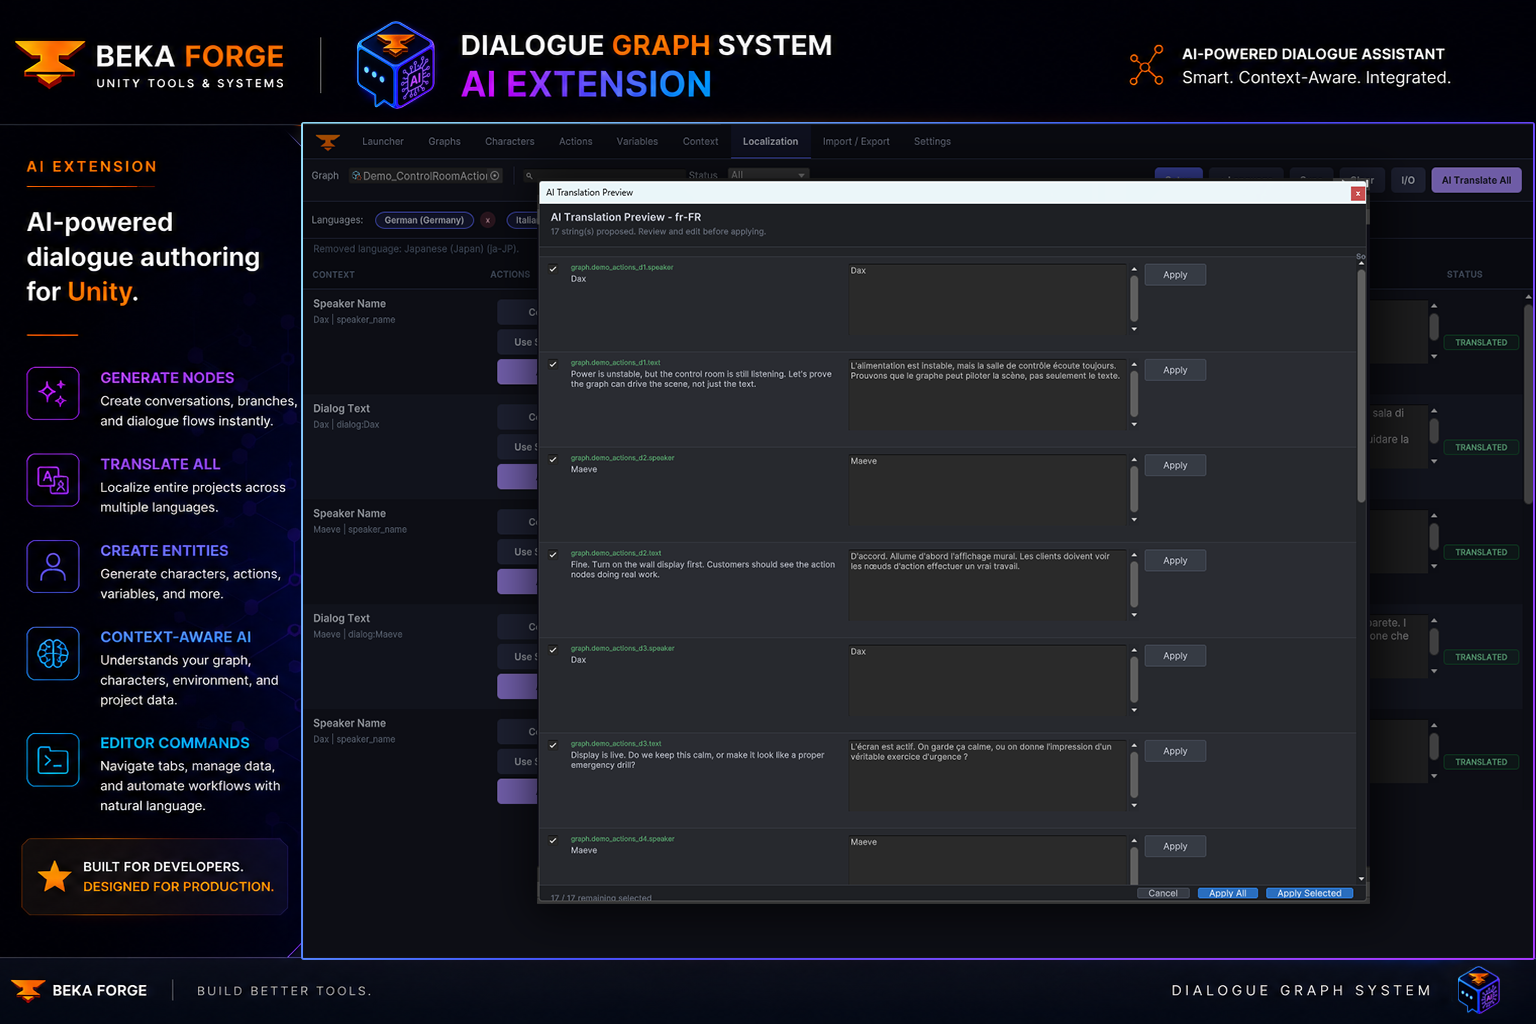
Task: Switch to the Context tab
Action: (x=701, y=142)
